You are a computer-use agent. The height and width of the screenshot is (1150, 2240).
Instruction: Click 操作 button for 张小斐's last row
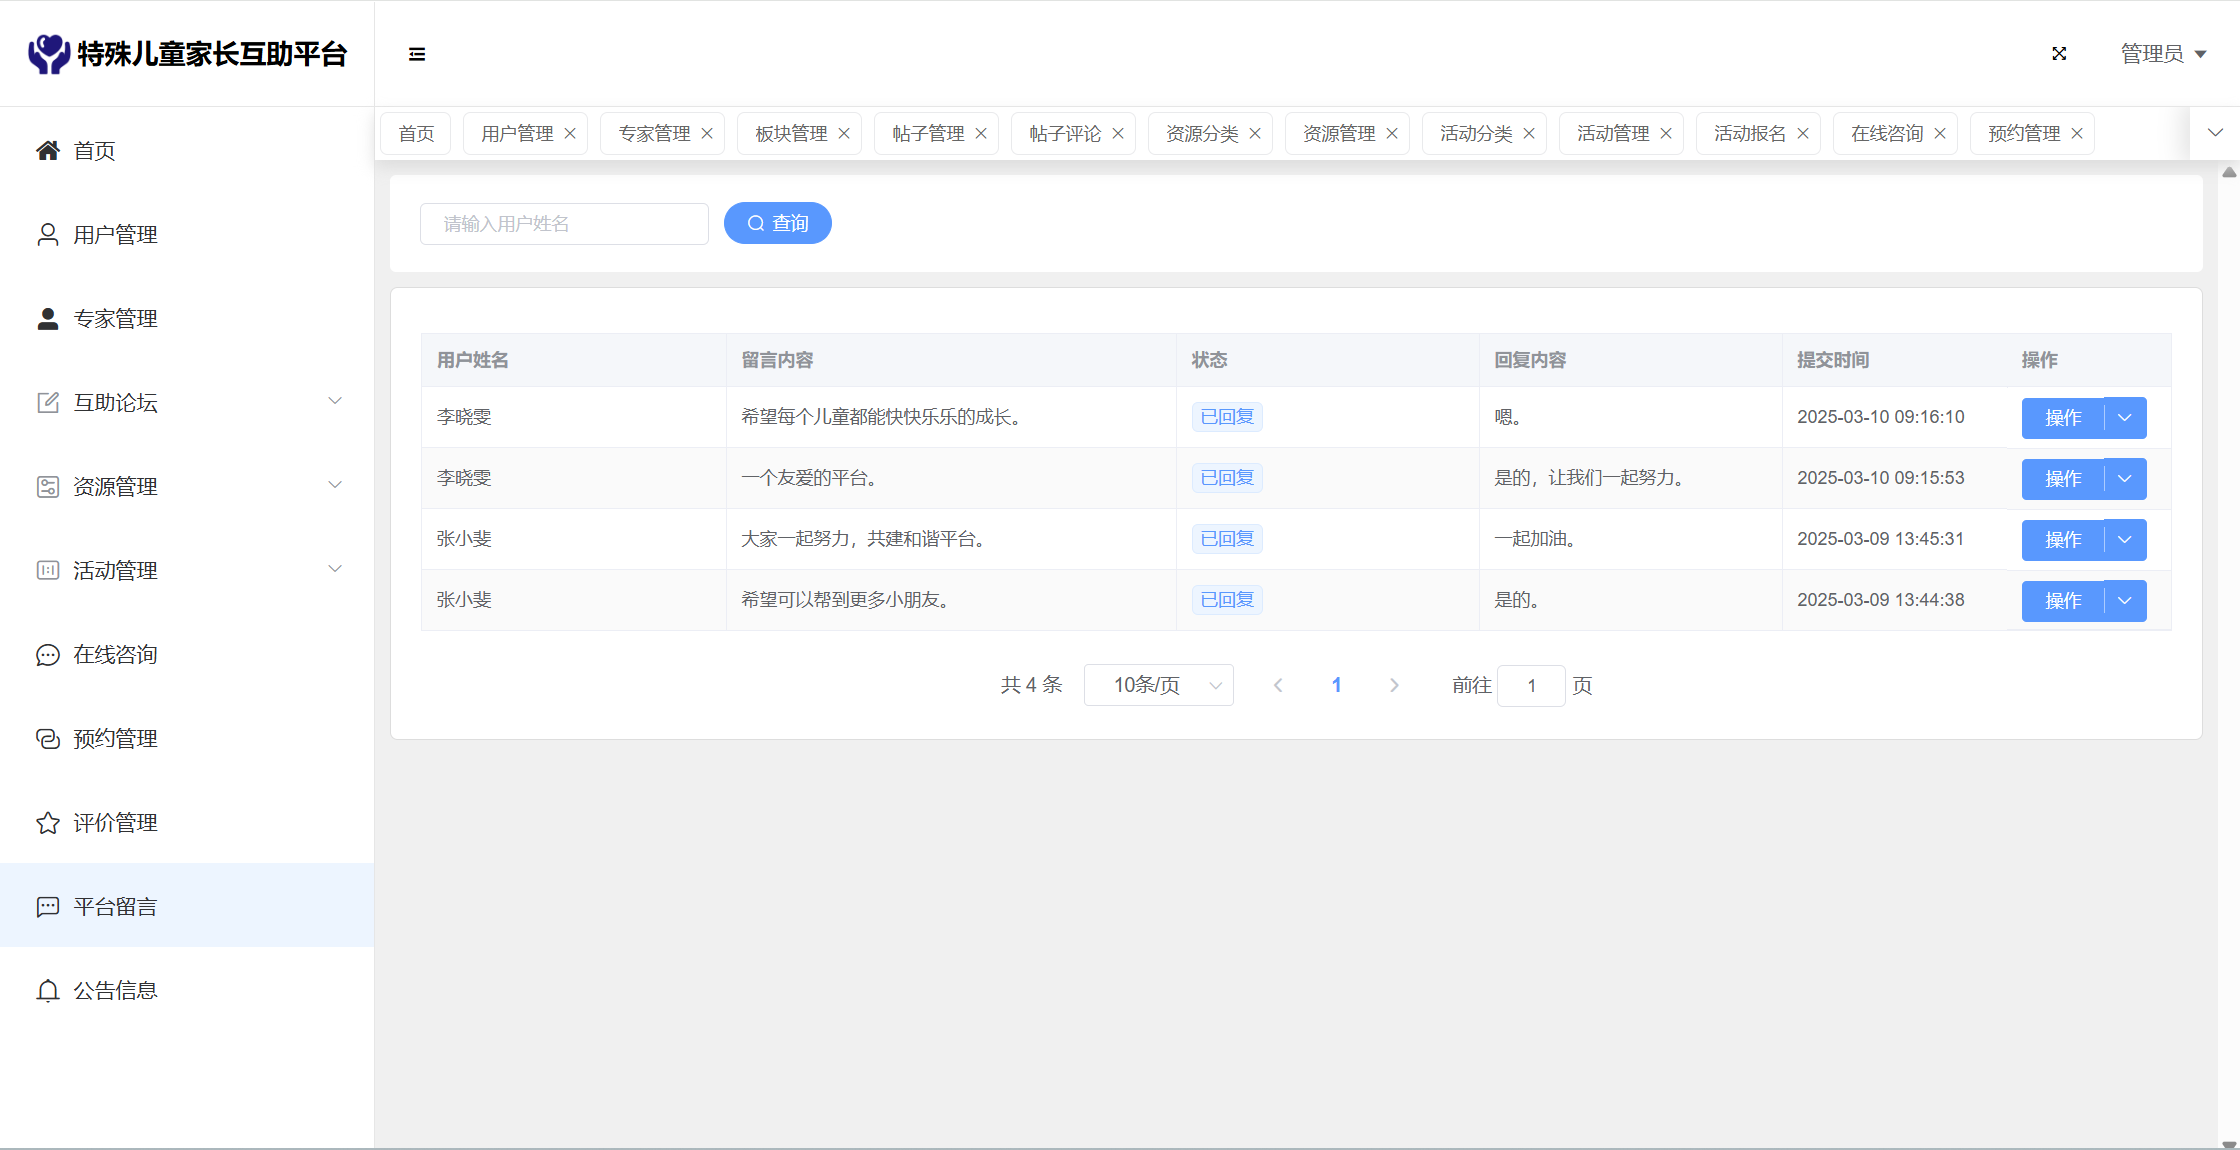(2062, 601)
